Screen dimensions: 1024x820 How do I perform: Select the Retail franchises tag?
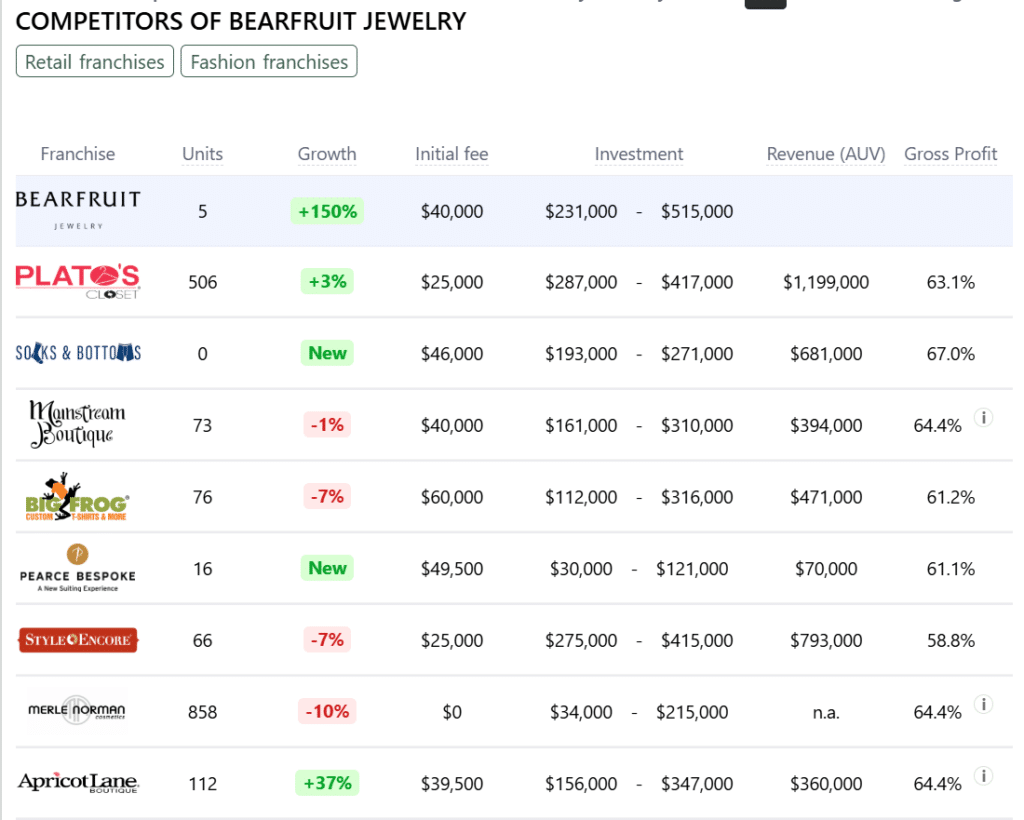pos(95,61)
